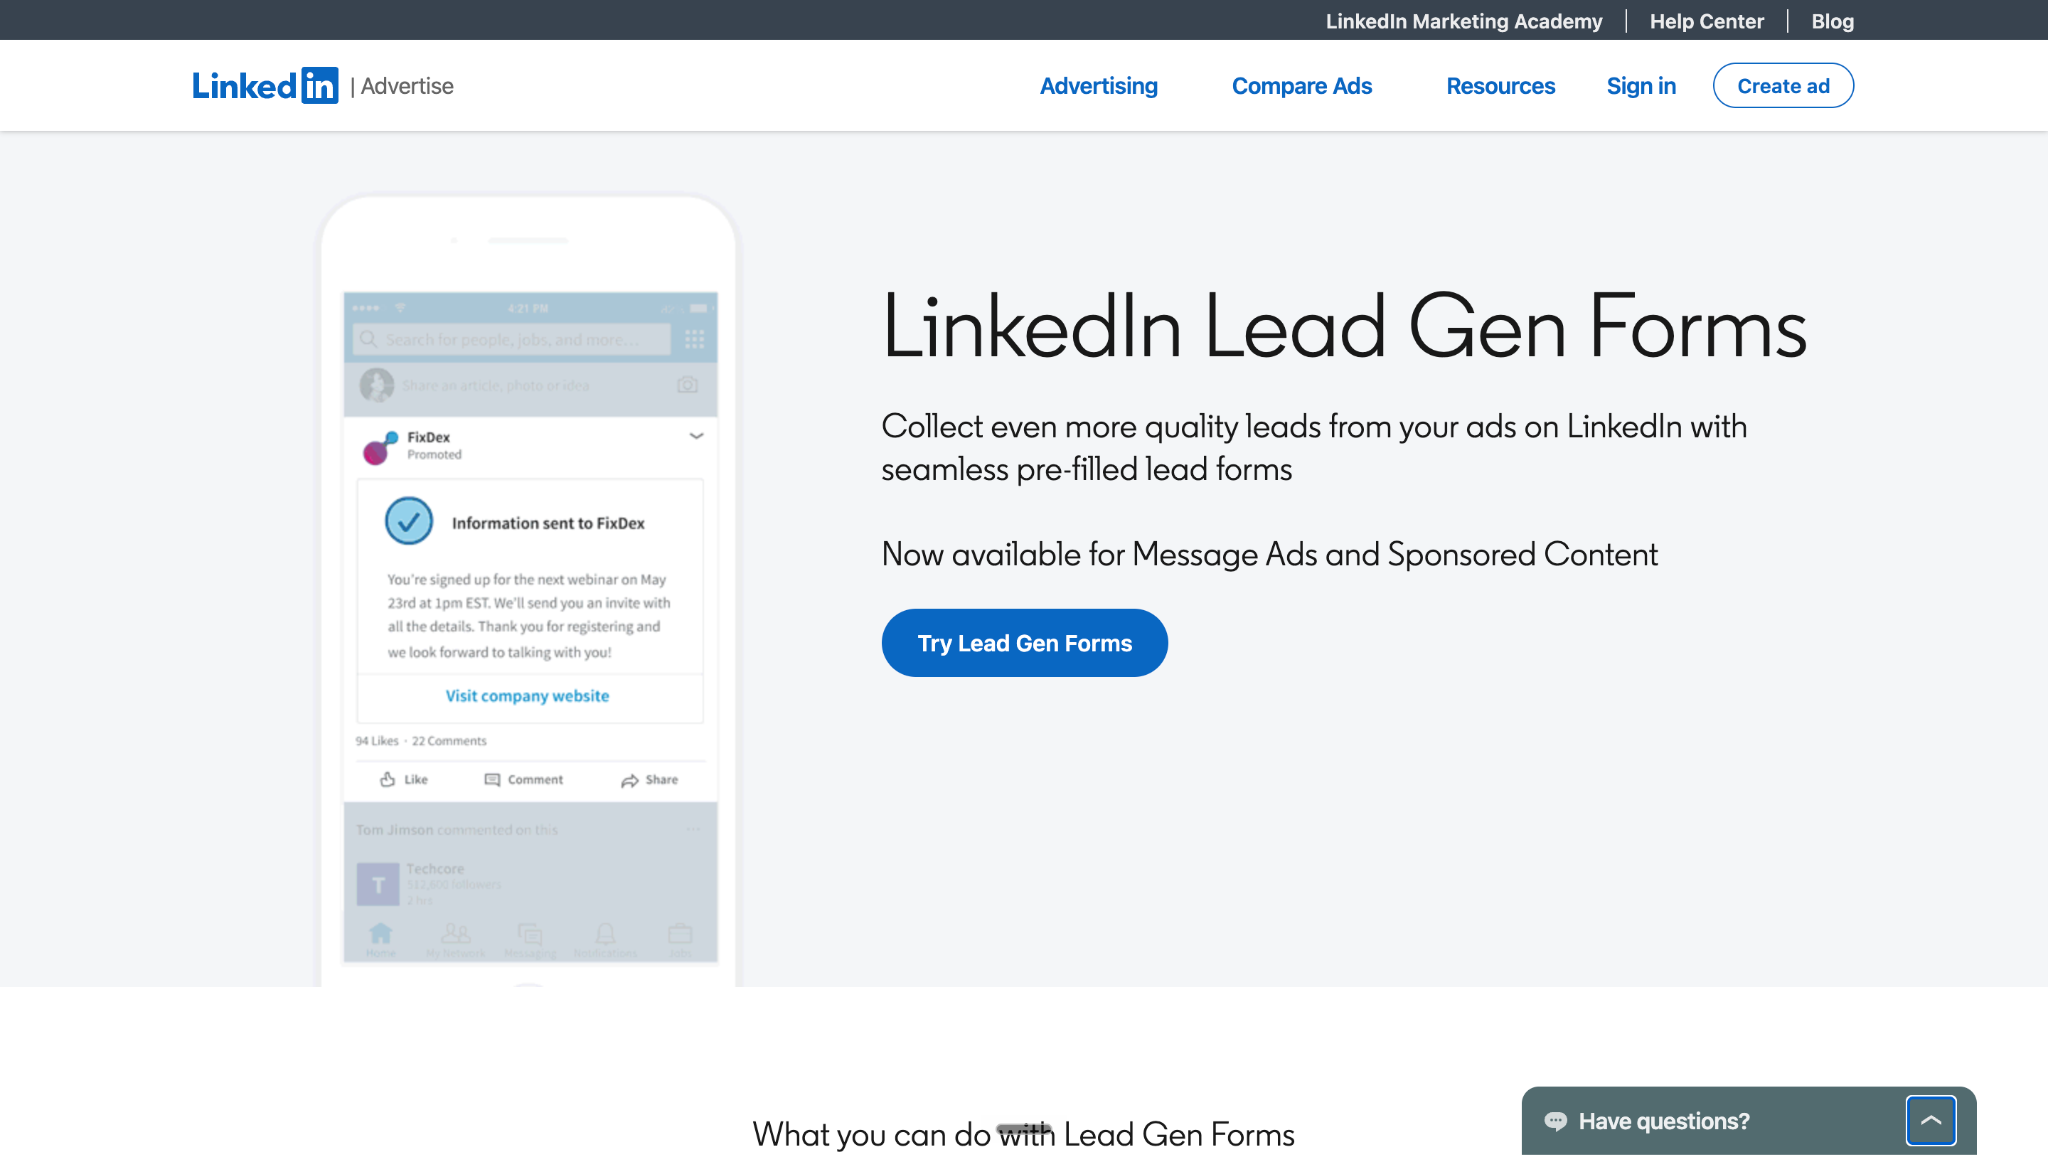Image resolution: width=2048 pixels, height=1155 pixels.
Task: Click the LinkedIn logo
Action: click(x=265, y=86)
